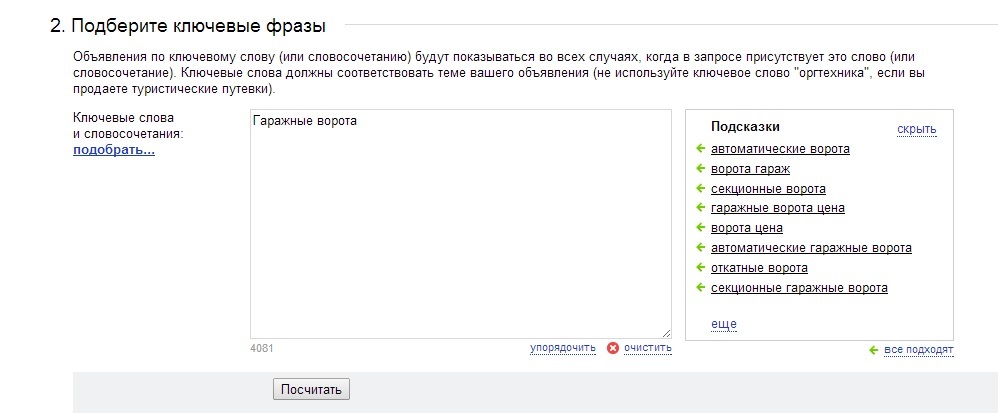Expand more hints with еще

tap(724, 324)
